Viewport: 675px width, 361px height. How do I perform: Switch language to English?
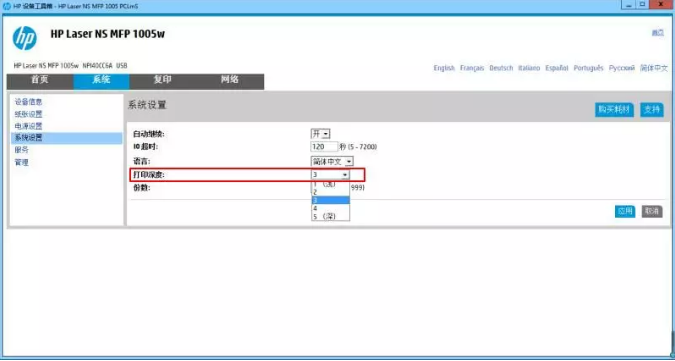tap(444, 68)
